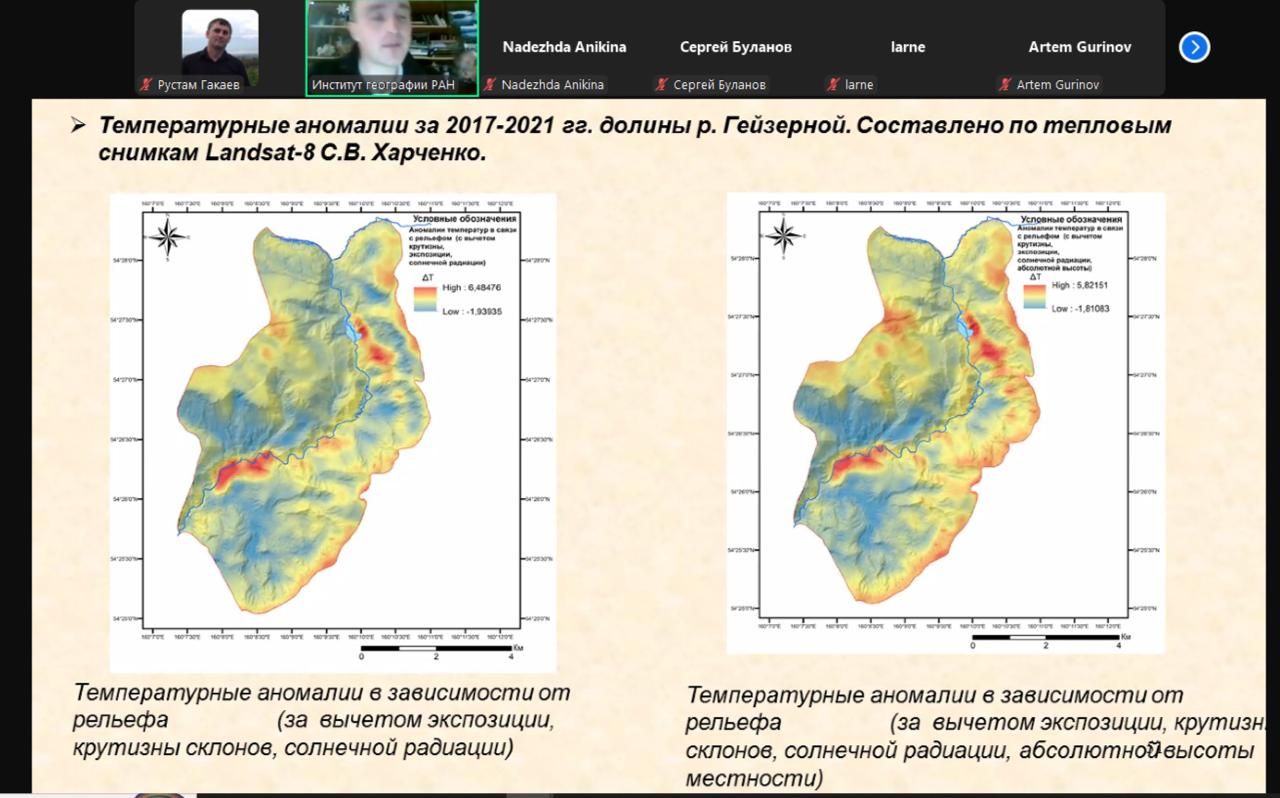The width and height of the screenshot is (1280, 798).
Task: Click the Институт географии РАН name label
Action: 383,85
